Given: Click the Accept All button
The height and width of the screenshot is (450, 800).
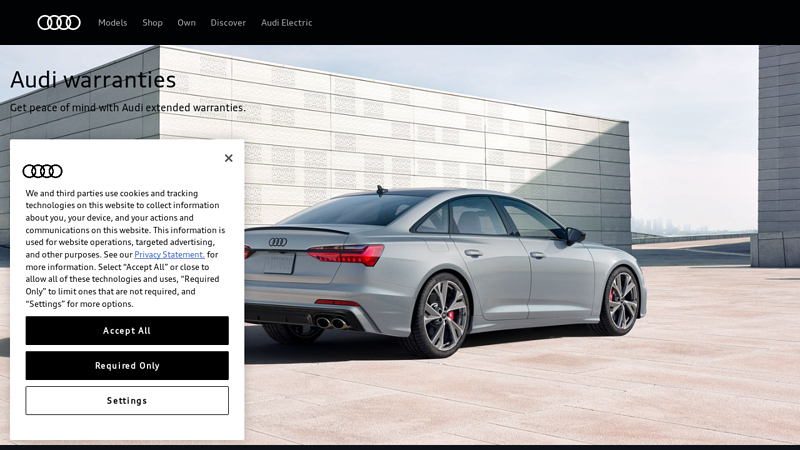Looking at the screenshot, I should click(127, 331).
